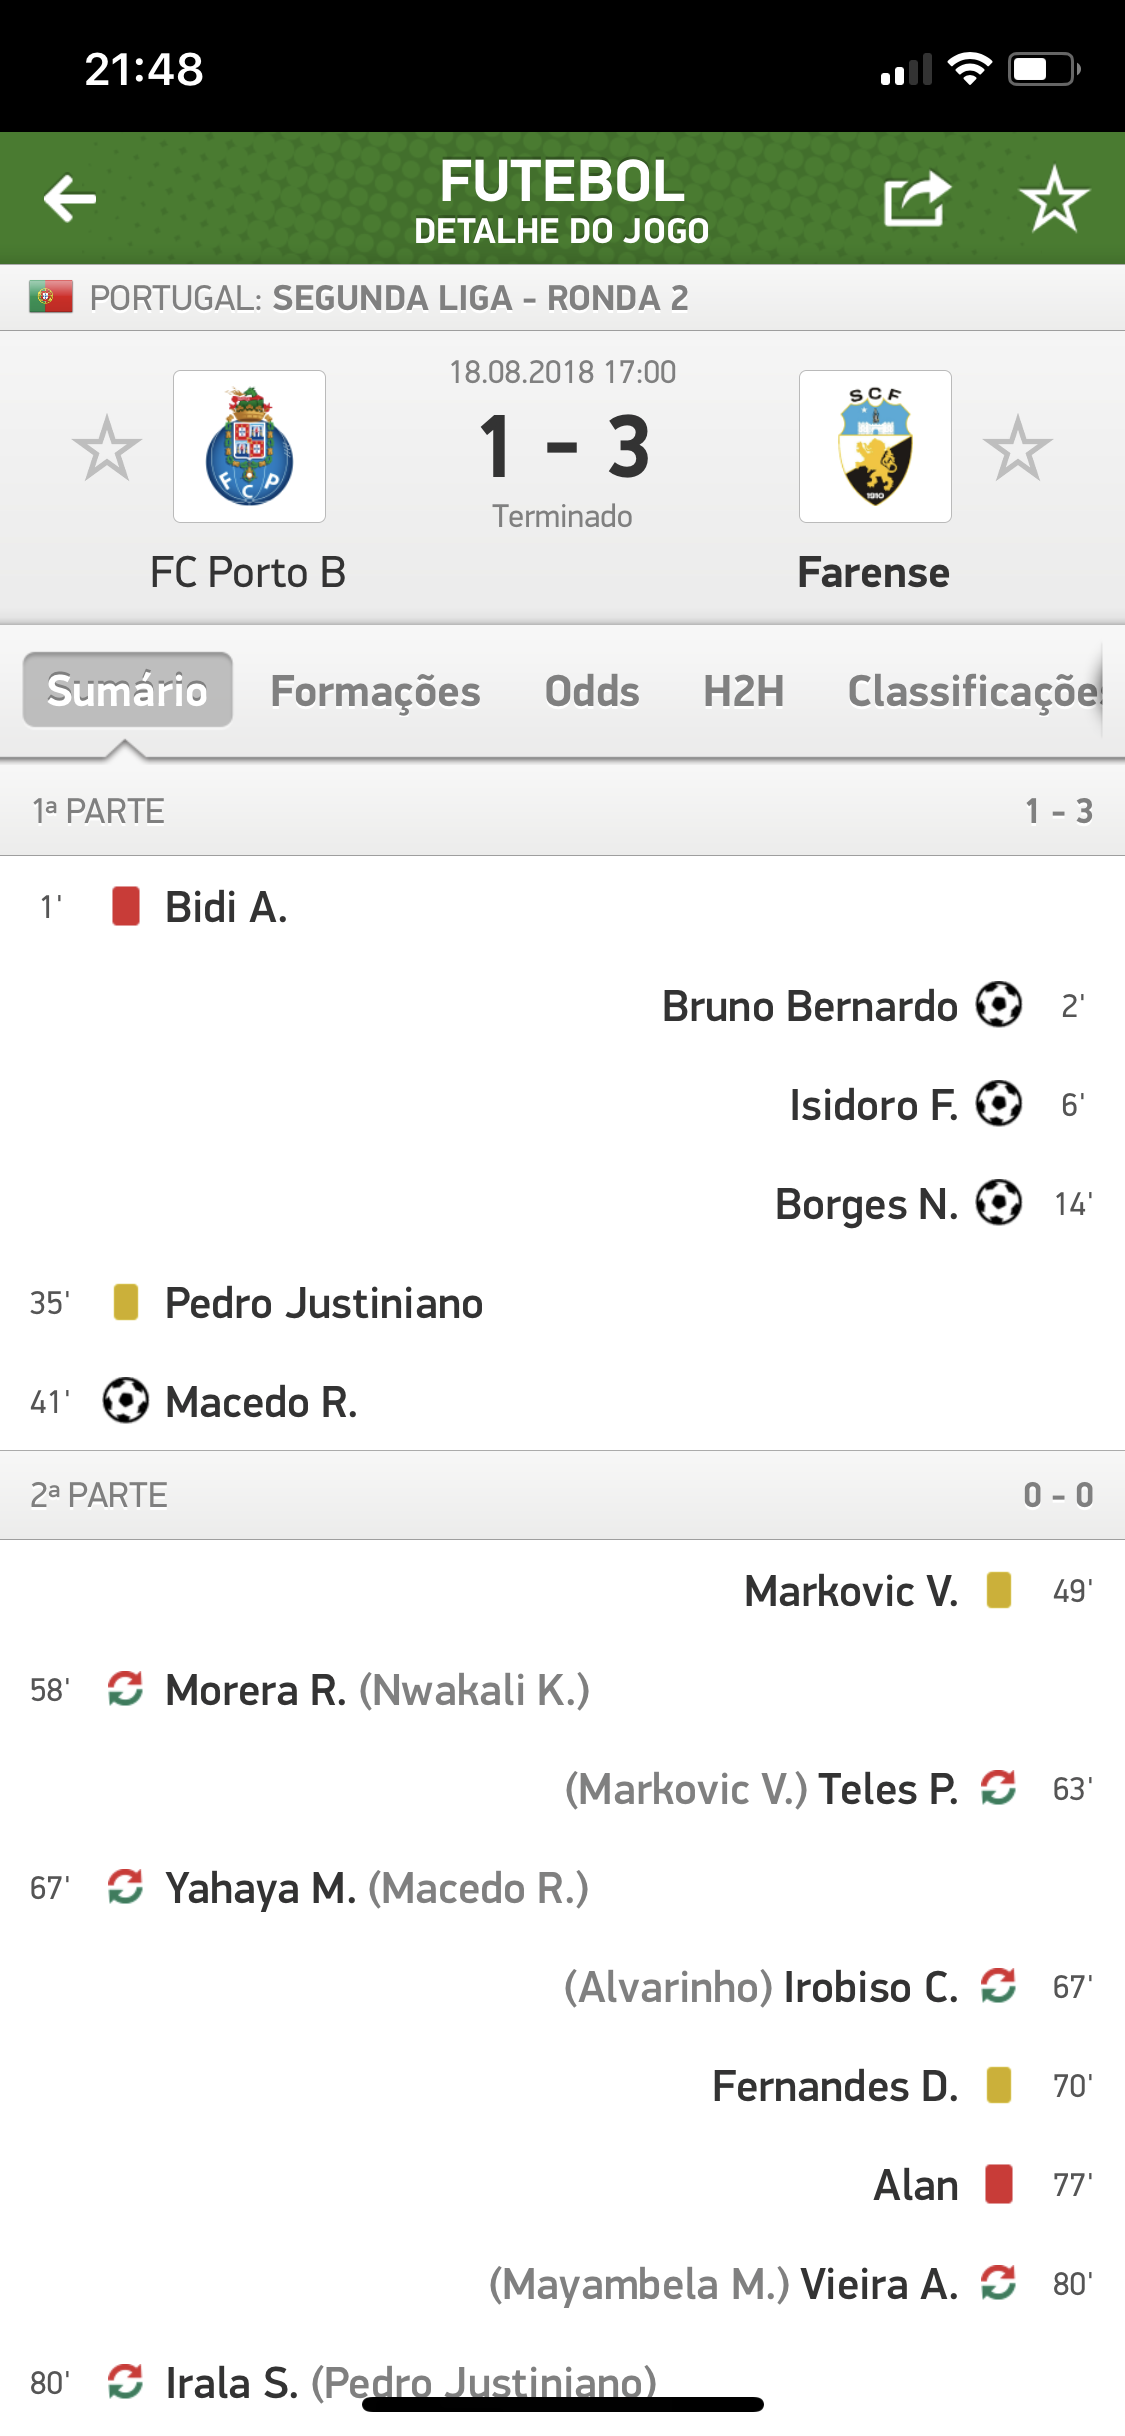This screenshot has width=1125, height=2436.
Task: Open the H2H tab
Action: pyautogui.click(x=743, y=691)
